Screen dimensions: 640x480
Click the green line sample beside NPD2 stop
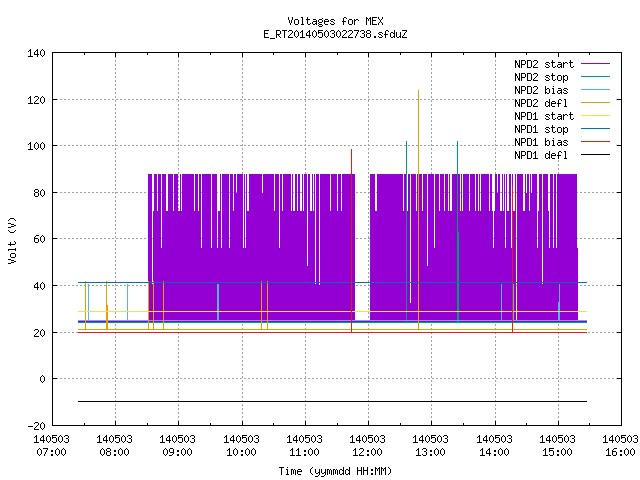(x=595, y=76)
